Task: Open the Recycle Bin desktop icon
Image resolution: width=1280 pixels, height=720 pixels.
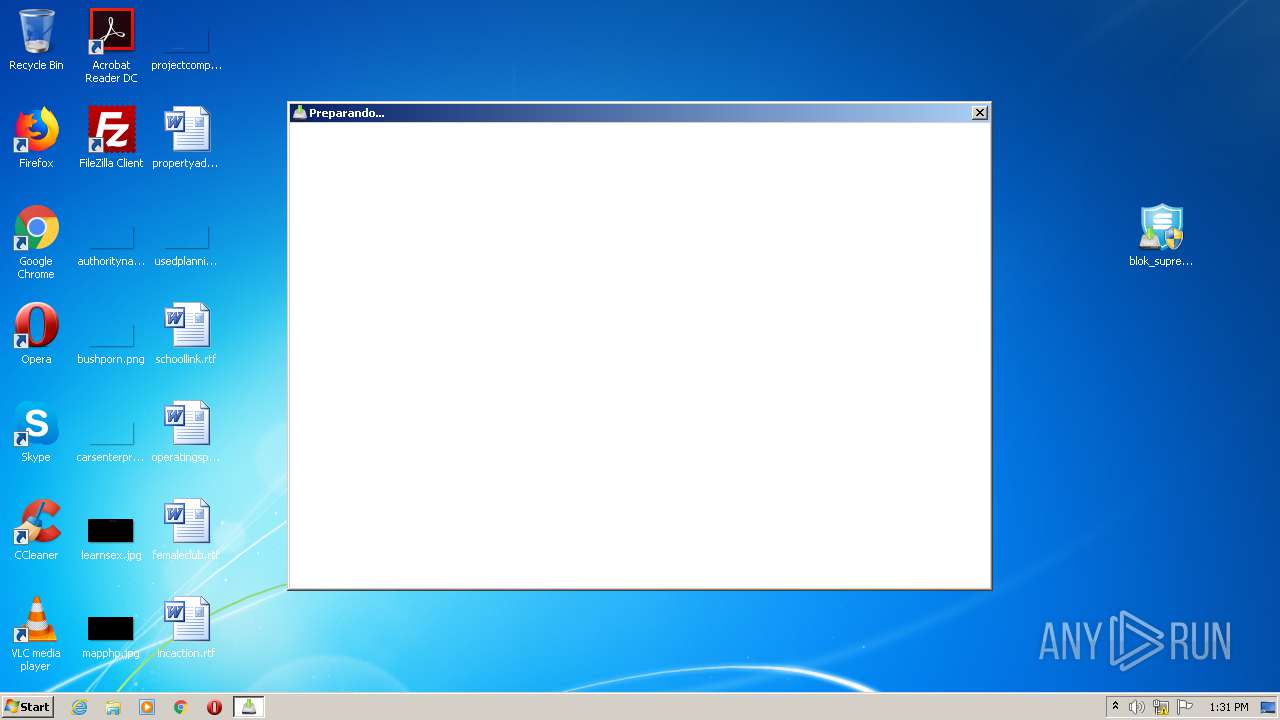Action: [x=36, y=41]
